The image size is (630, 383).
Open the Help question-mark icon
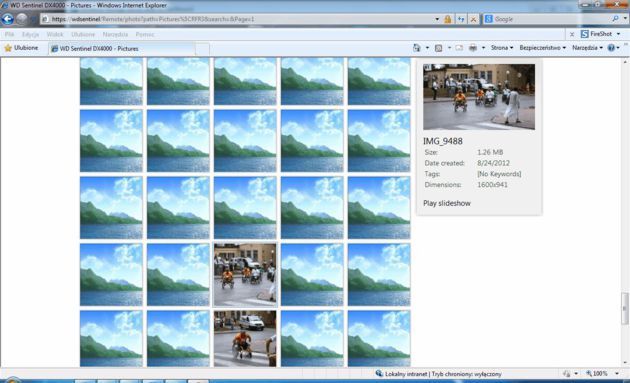611,48
